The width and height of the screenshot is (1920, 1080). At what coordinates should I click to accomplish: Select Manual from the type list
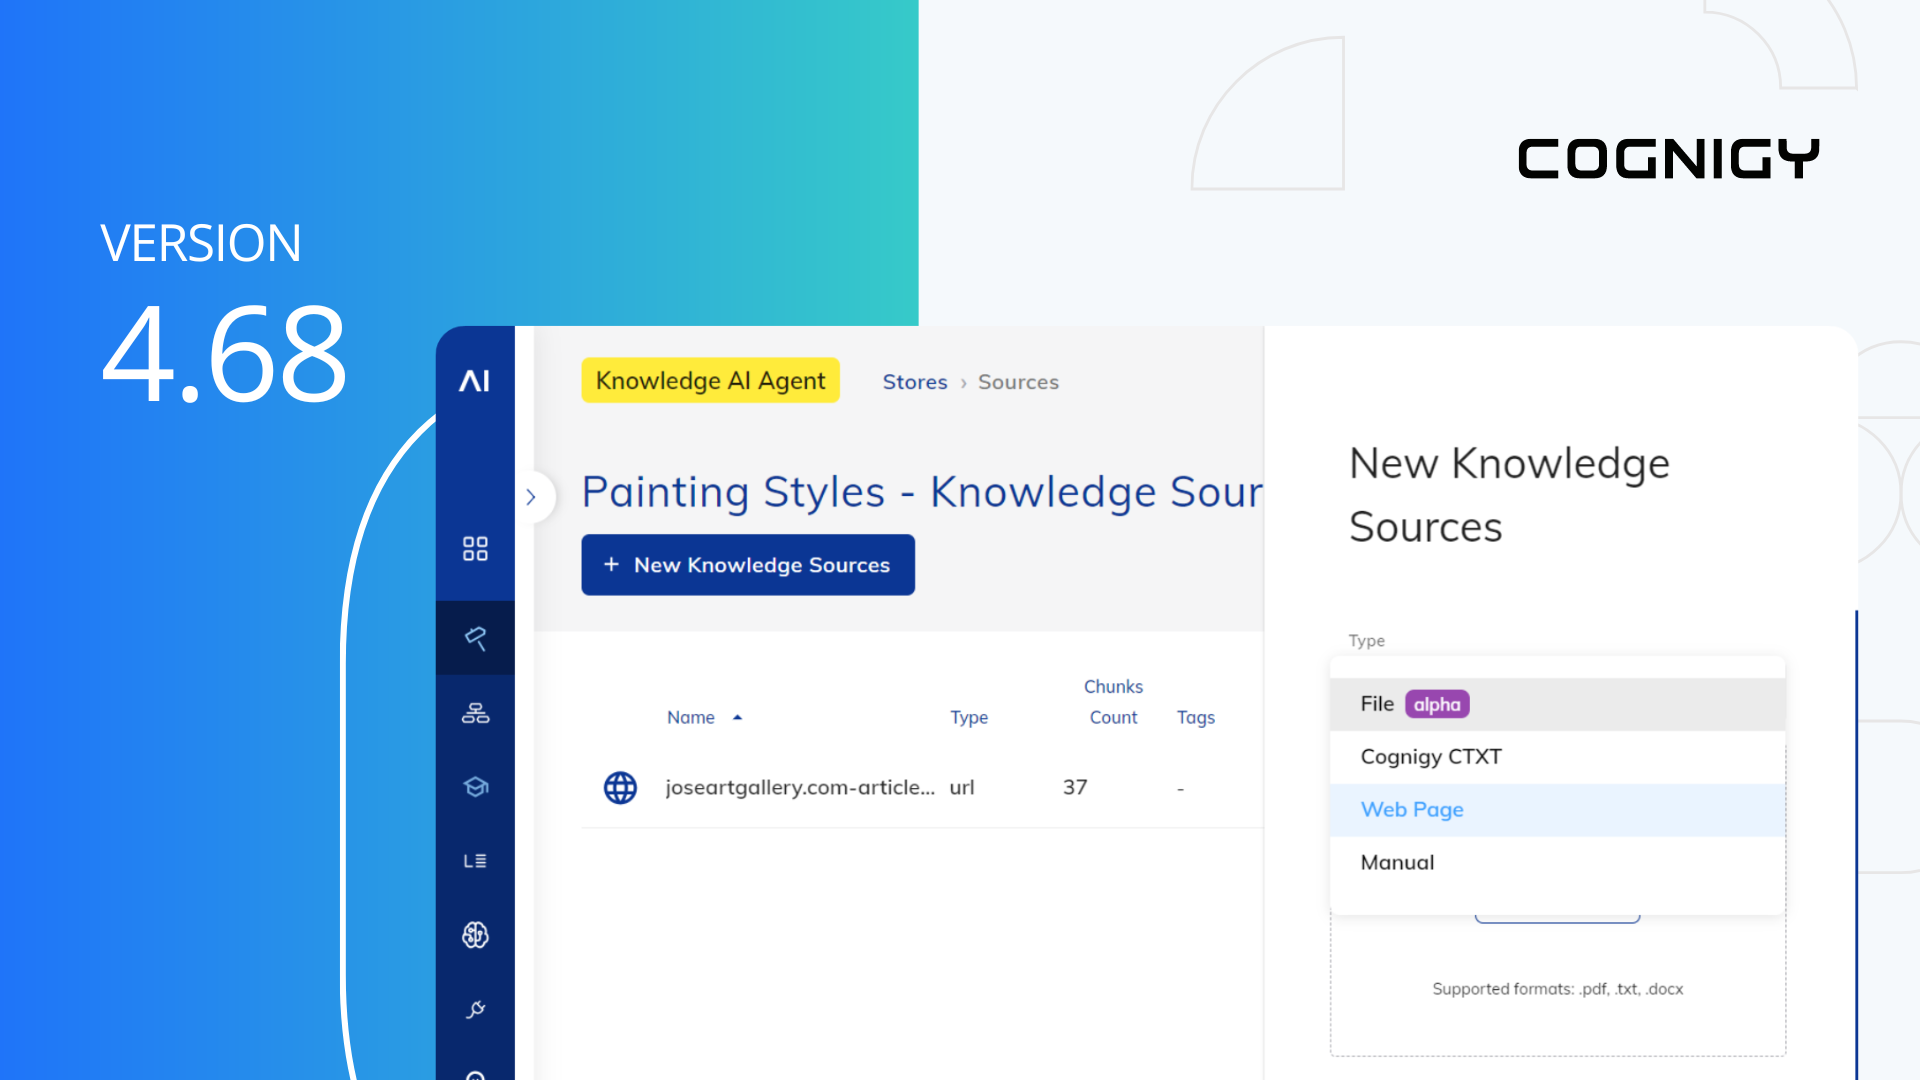1397,862
